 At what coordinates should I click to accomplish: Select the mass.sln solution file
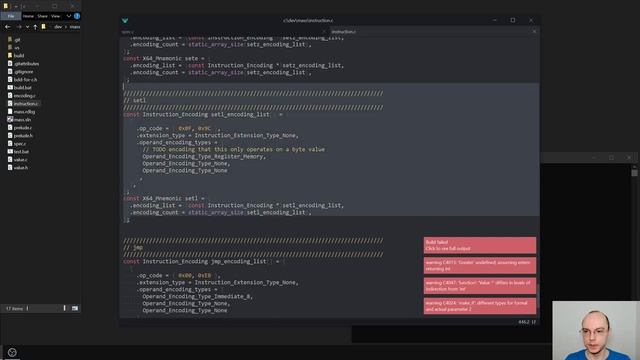[x=22, y=120]
